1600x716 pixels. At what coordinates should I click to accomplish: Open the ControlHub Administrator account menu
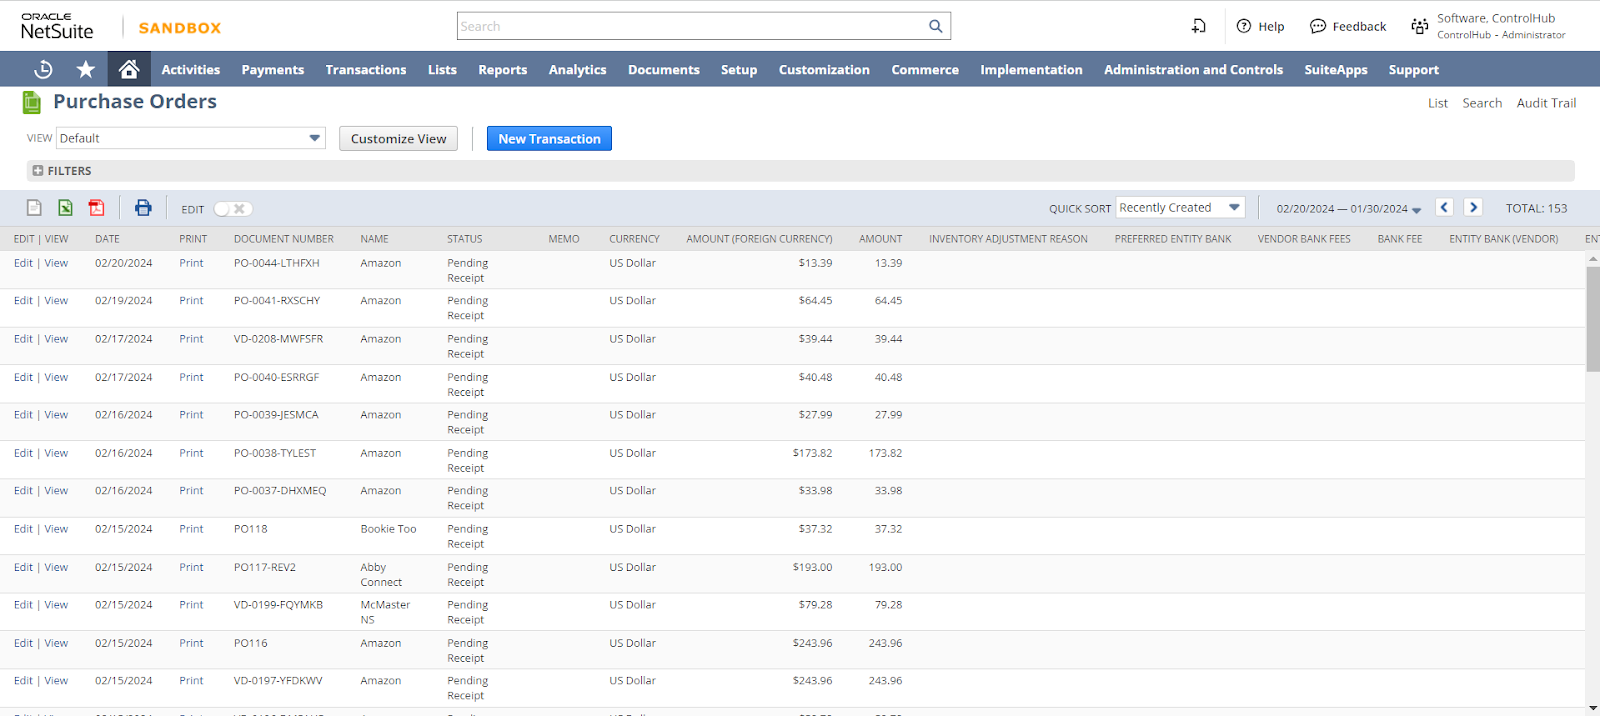(x=1500, y=26)
